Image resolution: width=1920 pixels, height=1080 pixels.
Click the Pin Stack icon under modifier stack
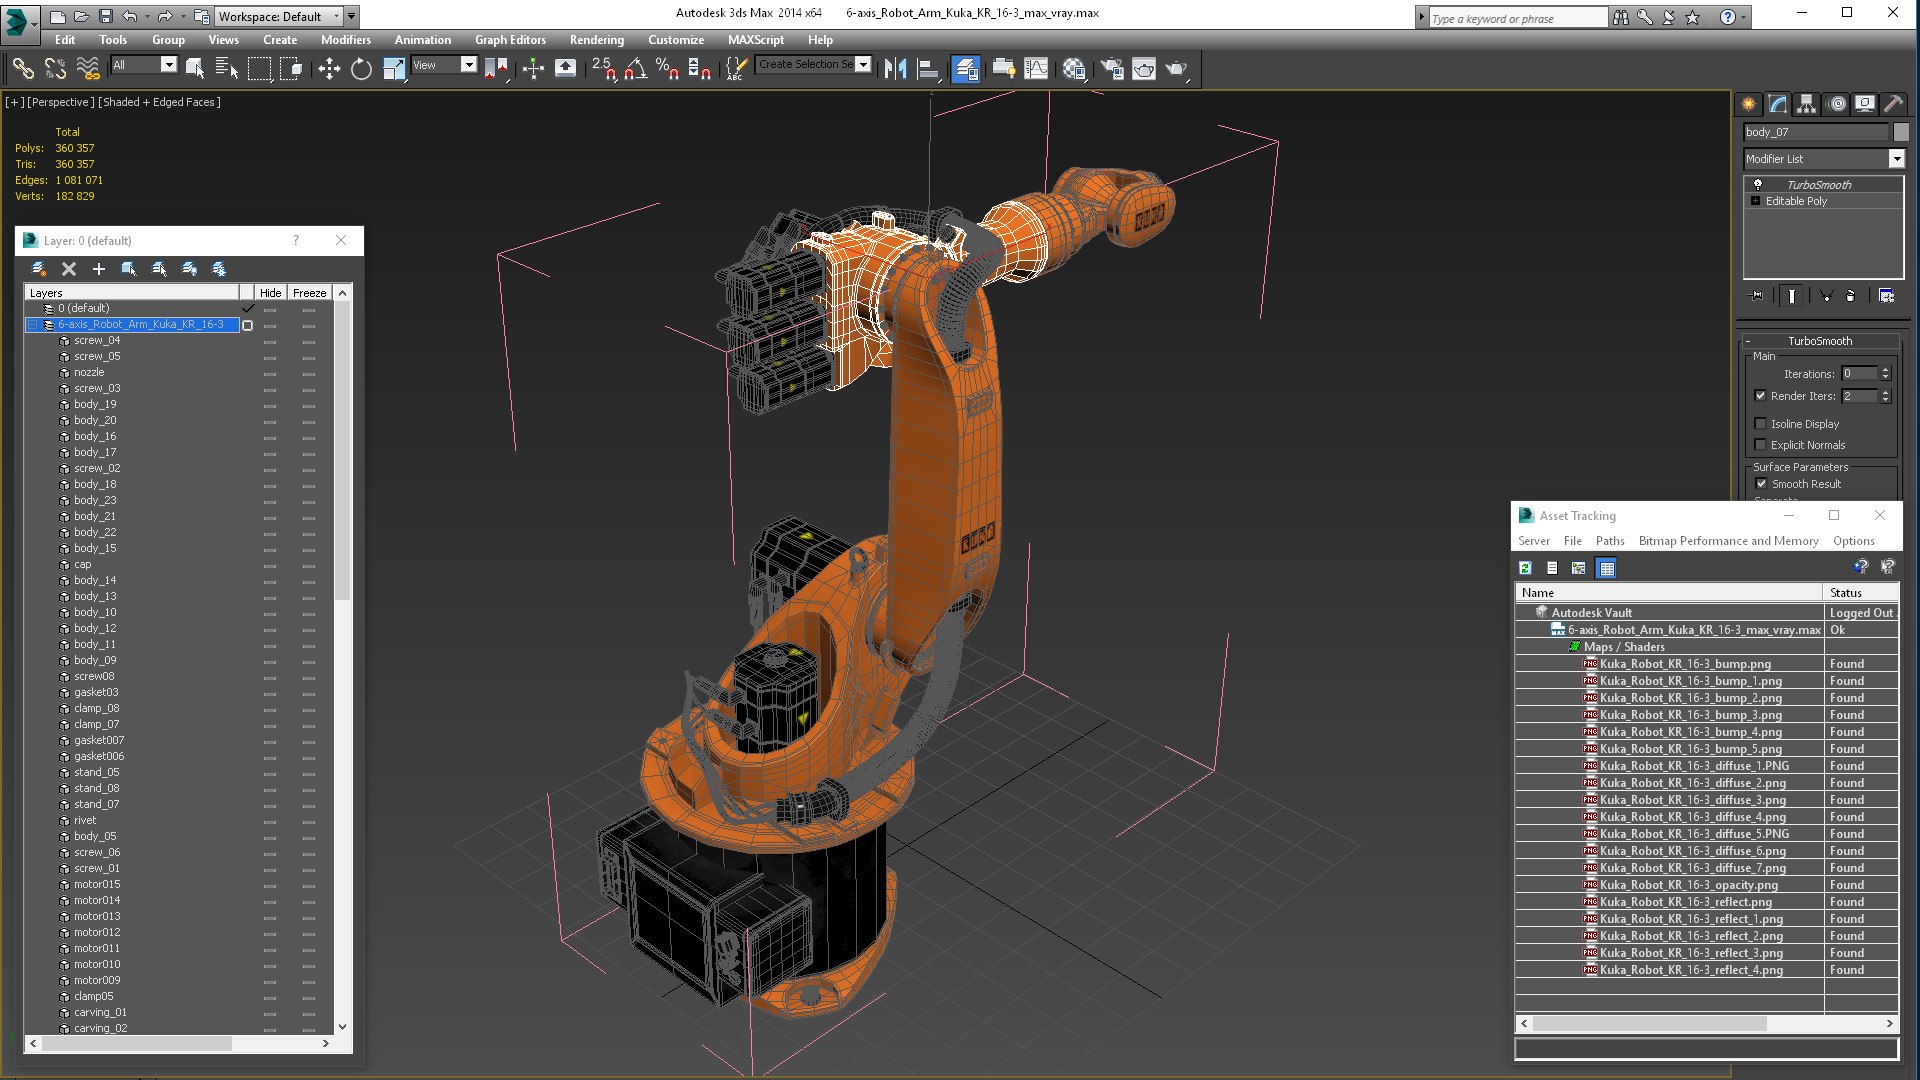tap(1756, 295)
